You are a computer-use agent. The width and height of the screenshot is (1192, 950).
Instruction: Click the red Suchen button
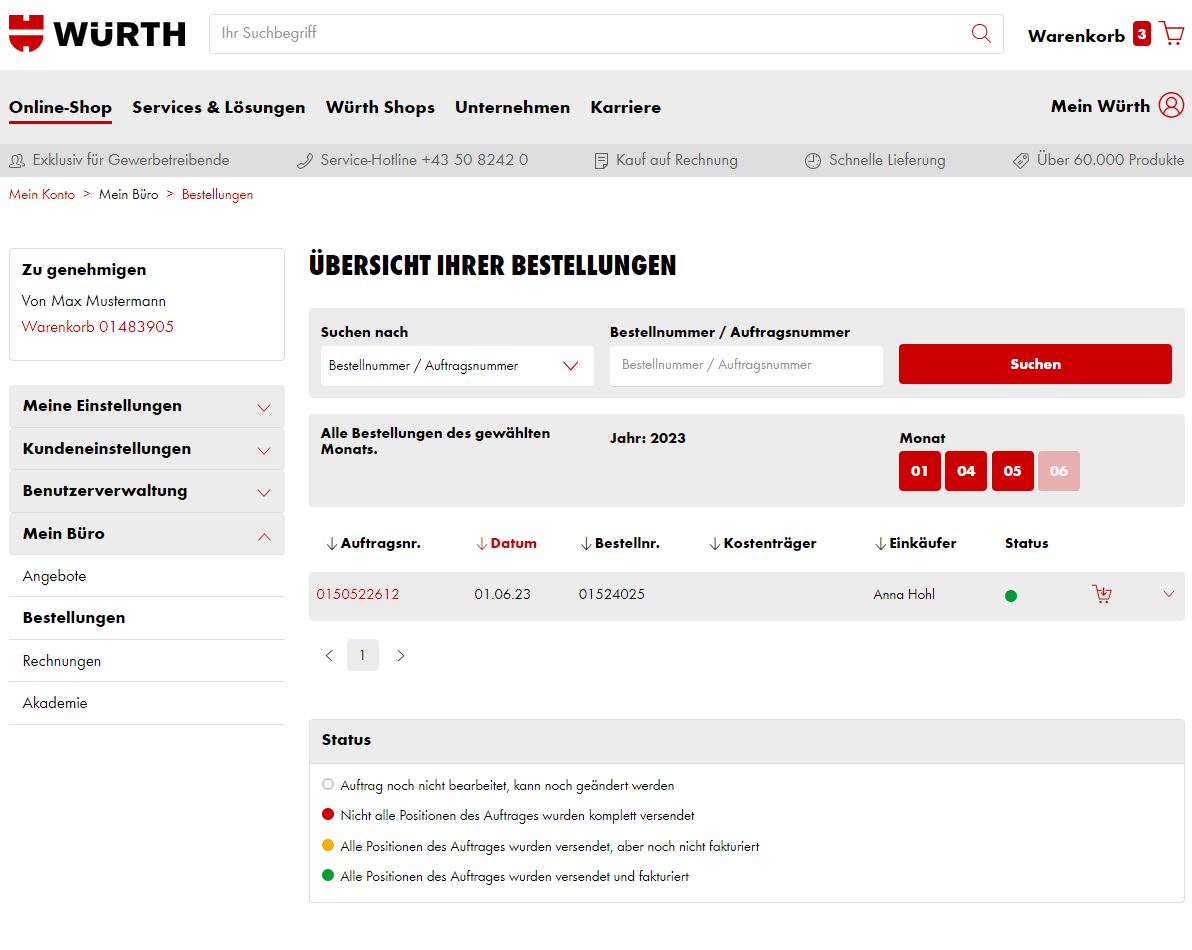1035,364
